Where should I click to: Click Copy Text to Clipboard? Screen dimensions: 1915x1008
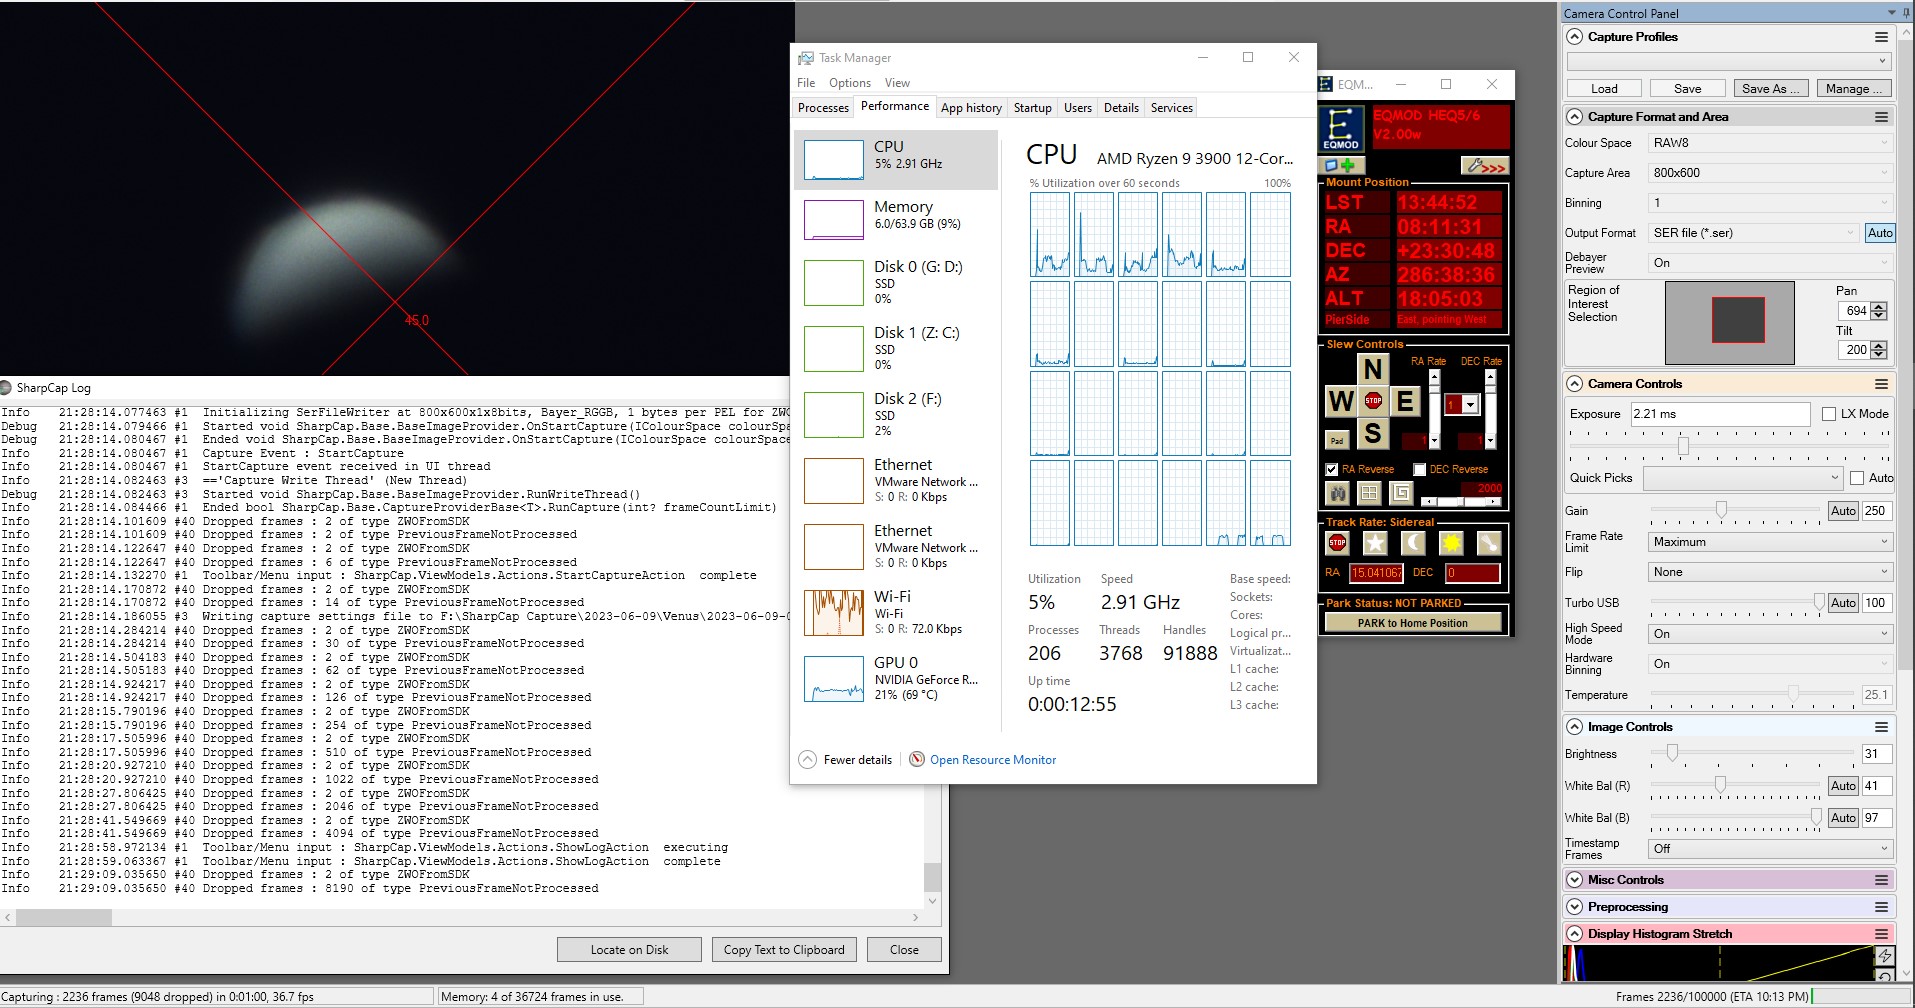(784, 950)
